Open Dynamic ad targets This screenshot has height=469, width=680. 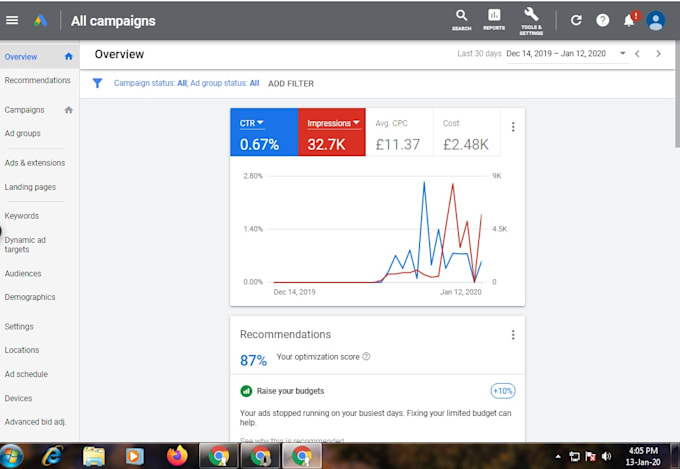pos(25,245)
